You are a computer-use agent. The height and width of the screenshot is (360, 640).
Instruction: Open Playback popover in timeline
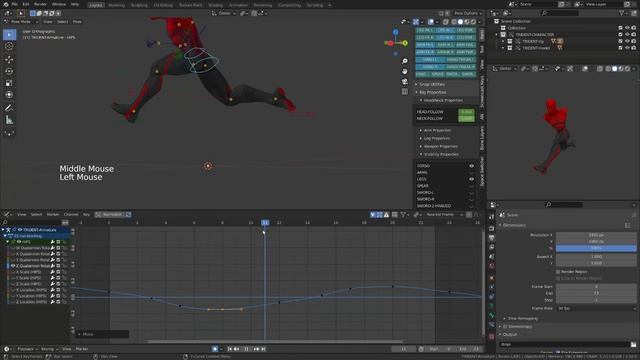click(x=27, y=349)
